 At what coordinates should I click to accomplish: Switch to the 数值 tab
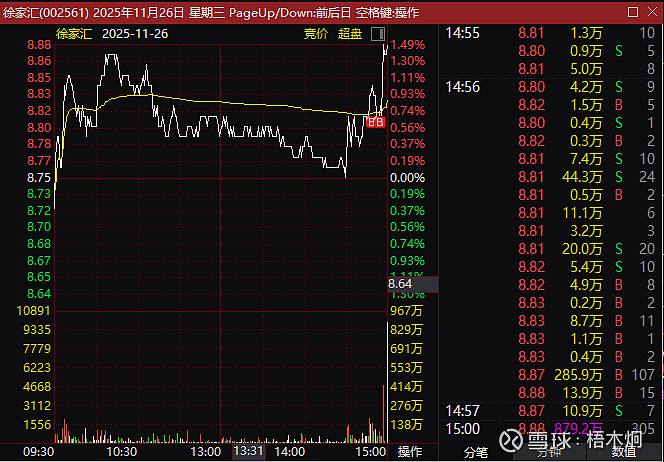click(x=623, y=453)
